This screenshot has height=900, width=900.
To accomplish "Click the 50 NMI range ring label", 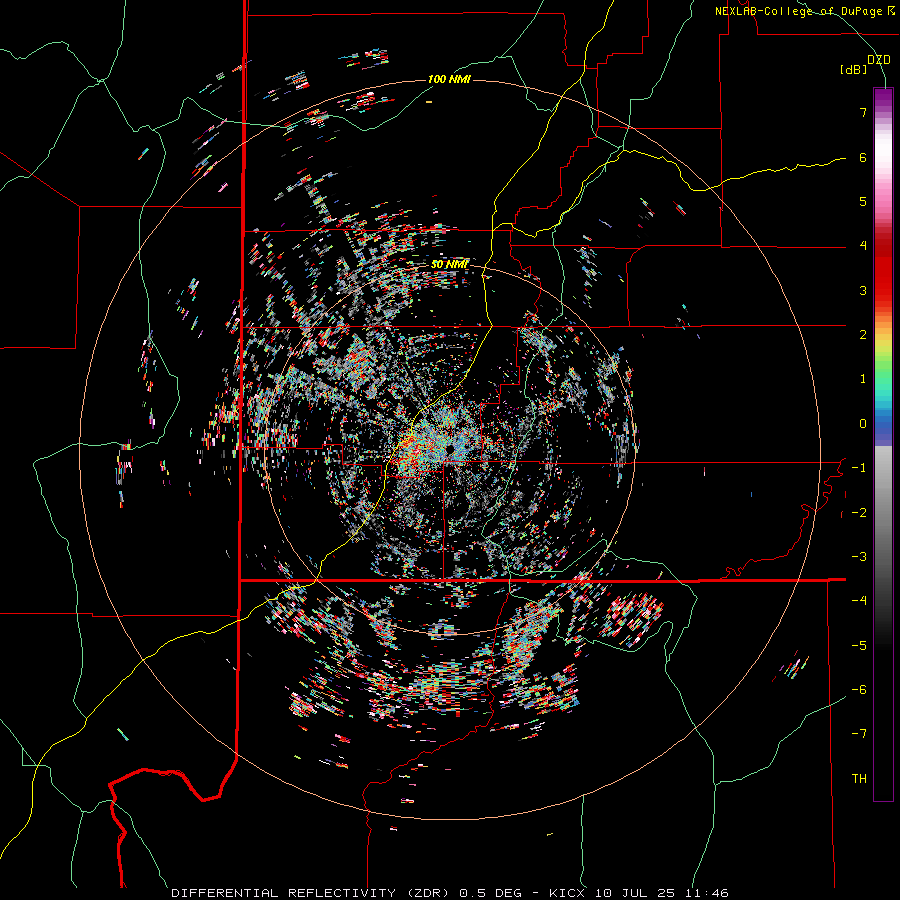I will [x=449, y=264].
